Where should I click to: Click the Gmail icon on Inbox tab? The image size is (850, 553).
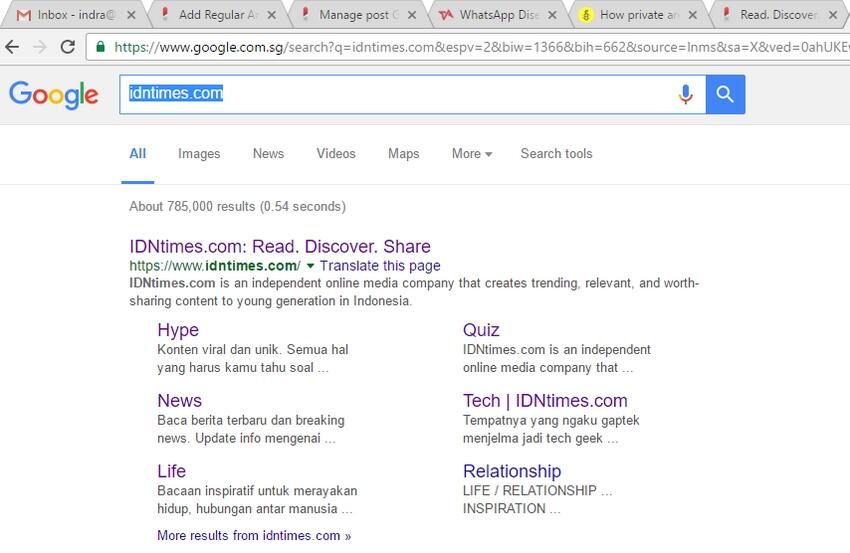point(24,15)
